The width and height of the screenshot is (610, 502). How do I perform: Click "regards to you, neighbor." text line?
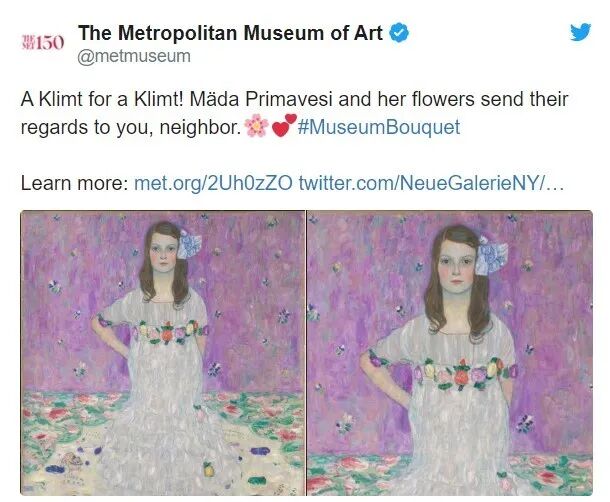(131, 128)
